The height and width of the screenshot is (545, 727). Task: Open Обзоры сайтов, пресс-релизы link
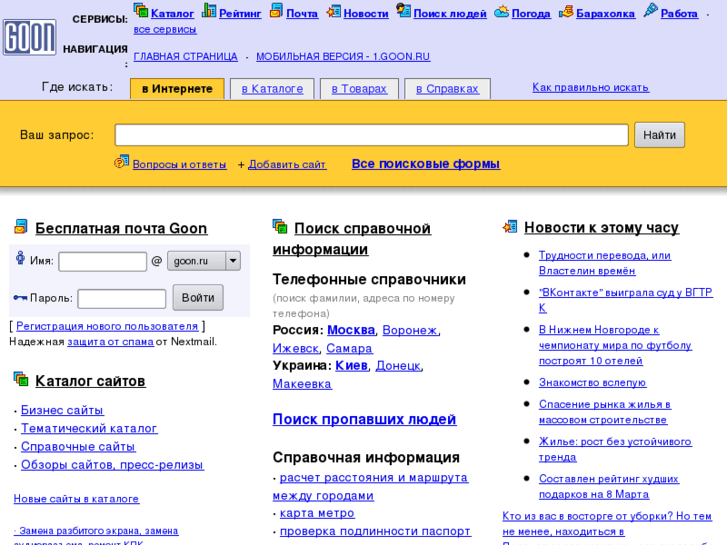pos(112,464)
